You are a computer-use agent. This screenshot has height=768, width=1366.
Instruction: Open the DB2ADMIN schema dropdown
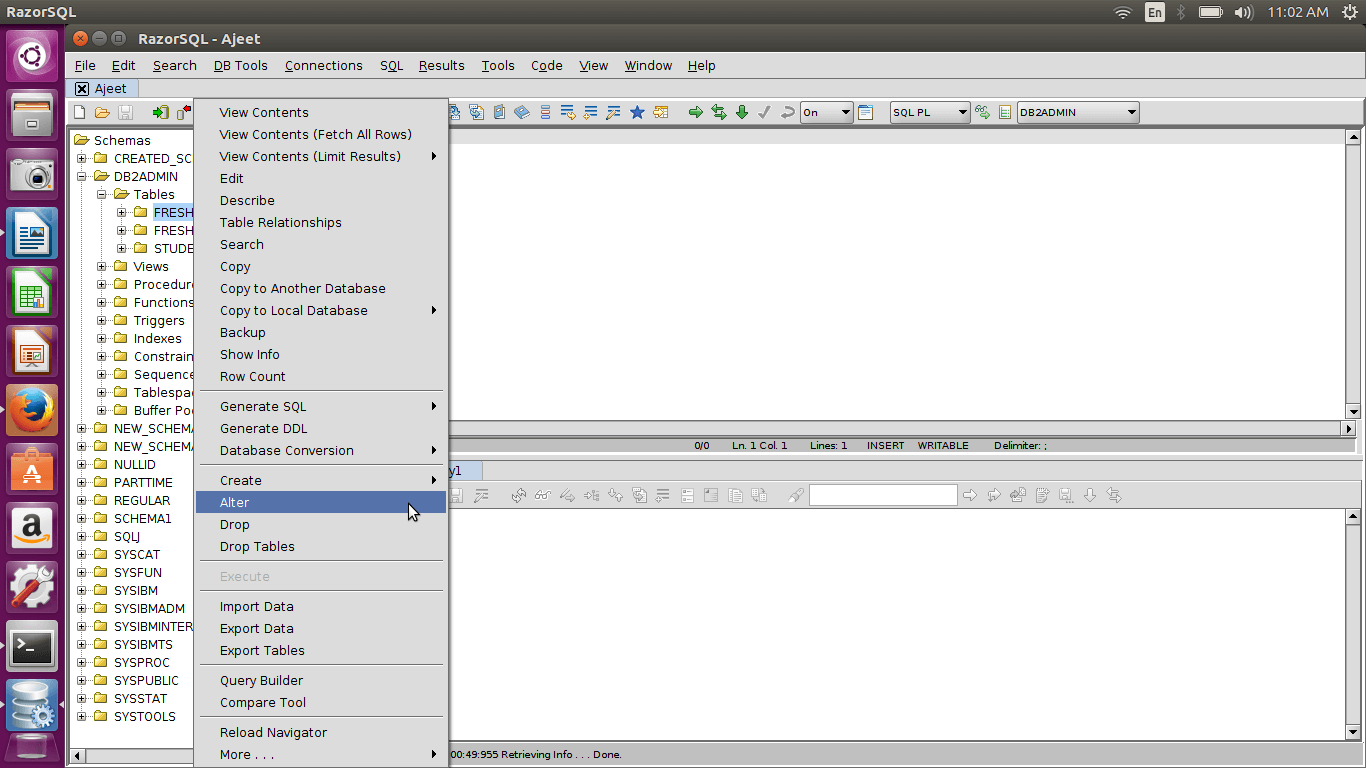(1078, 113)
